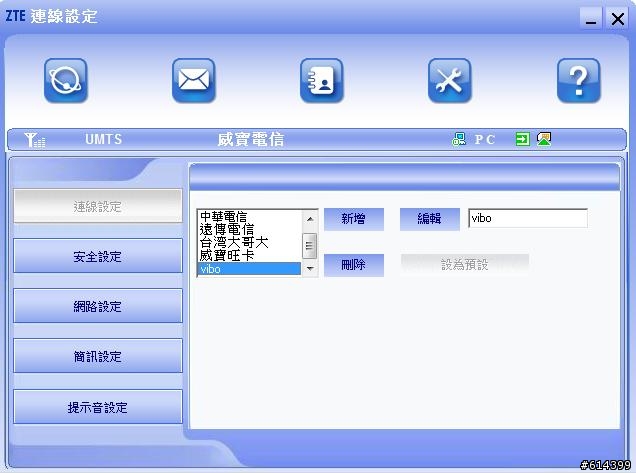The width and height of the screenshot is (636, 473).
Task: Click the 威寶電信 operator name
Action: 250,140
